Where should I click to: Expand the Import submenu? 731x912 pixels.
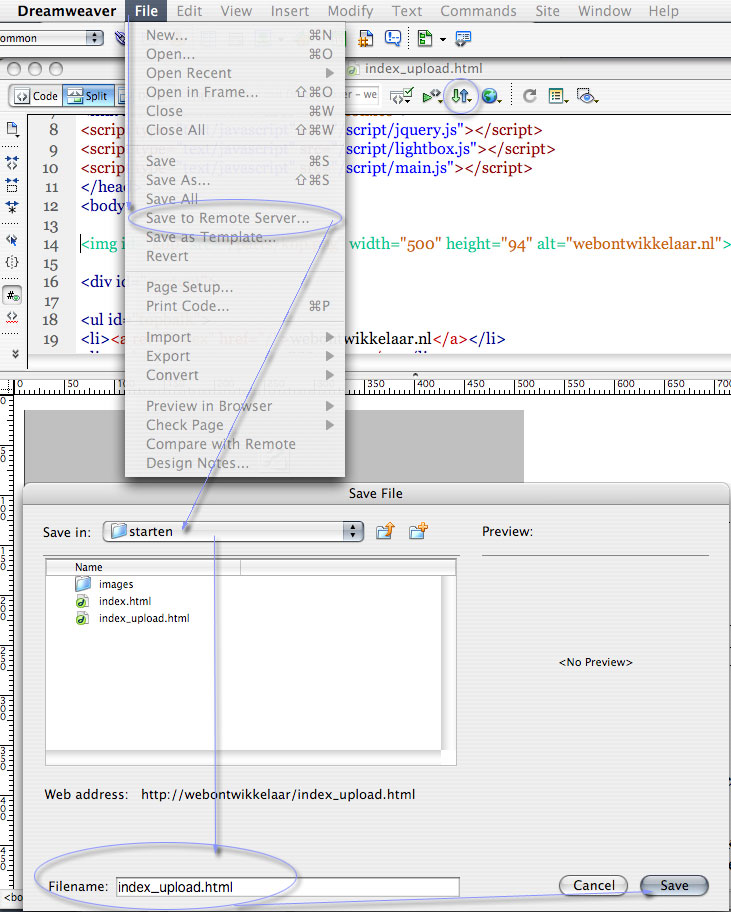235,337
